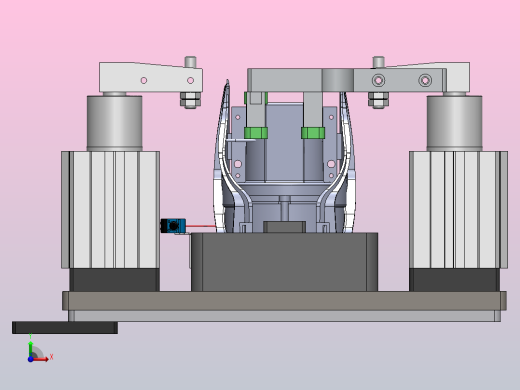The width and height of the screenshot is (520, 390).
Task: Select the light gray sub-plate under the base plate
Action: tap(284, 316)
